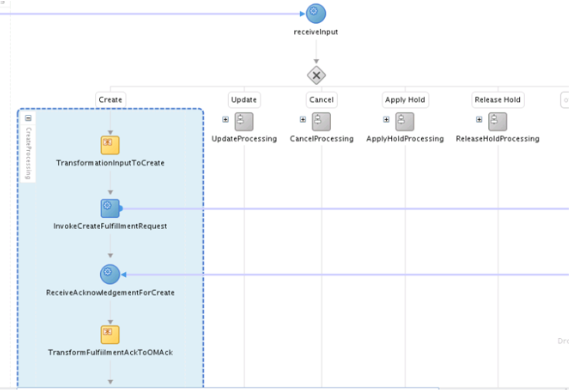571x392 pixels.
Task: Select the Create branch label
Action: pyautogui.click(x=110, y=100)
